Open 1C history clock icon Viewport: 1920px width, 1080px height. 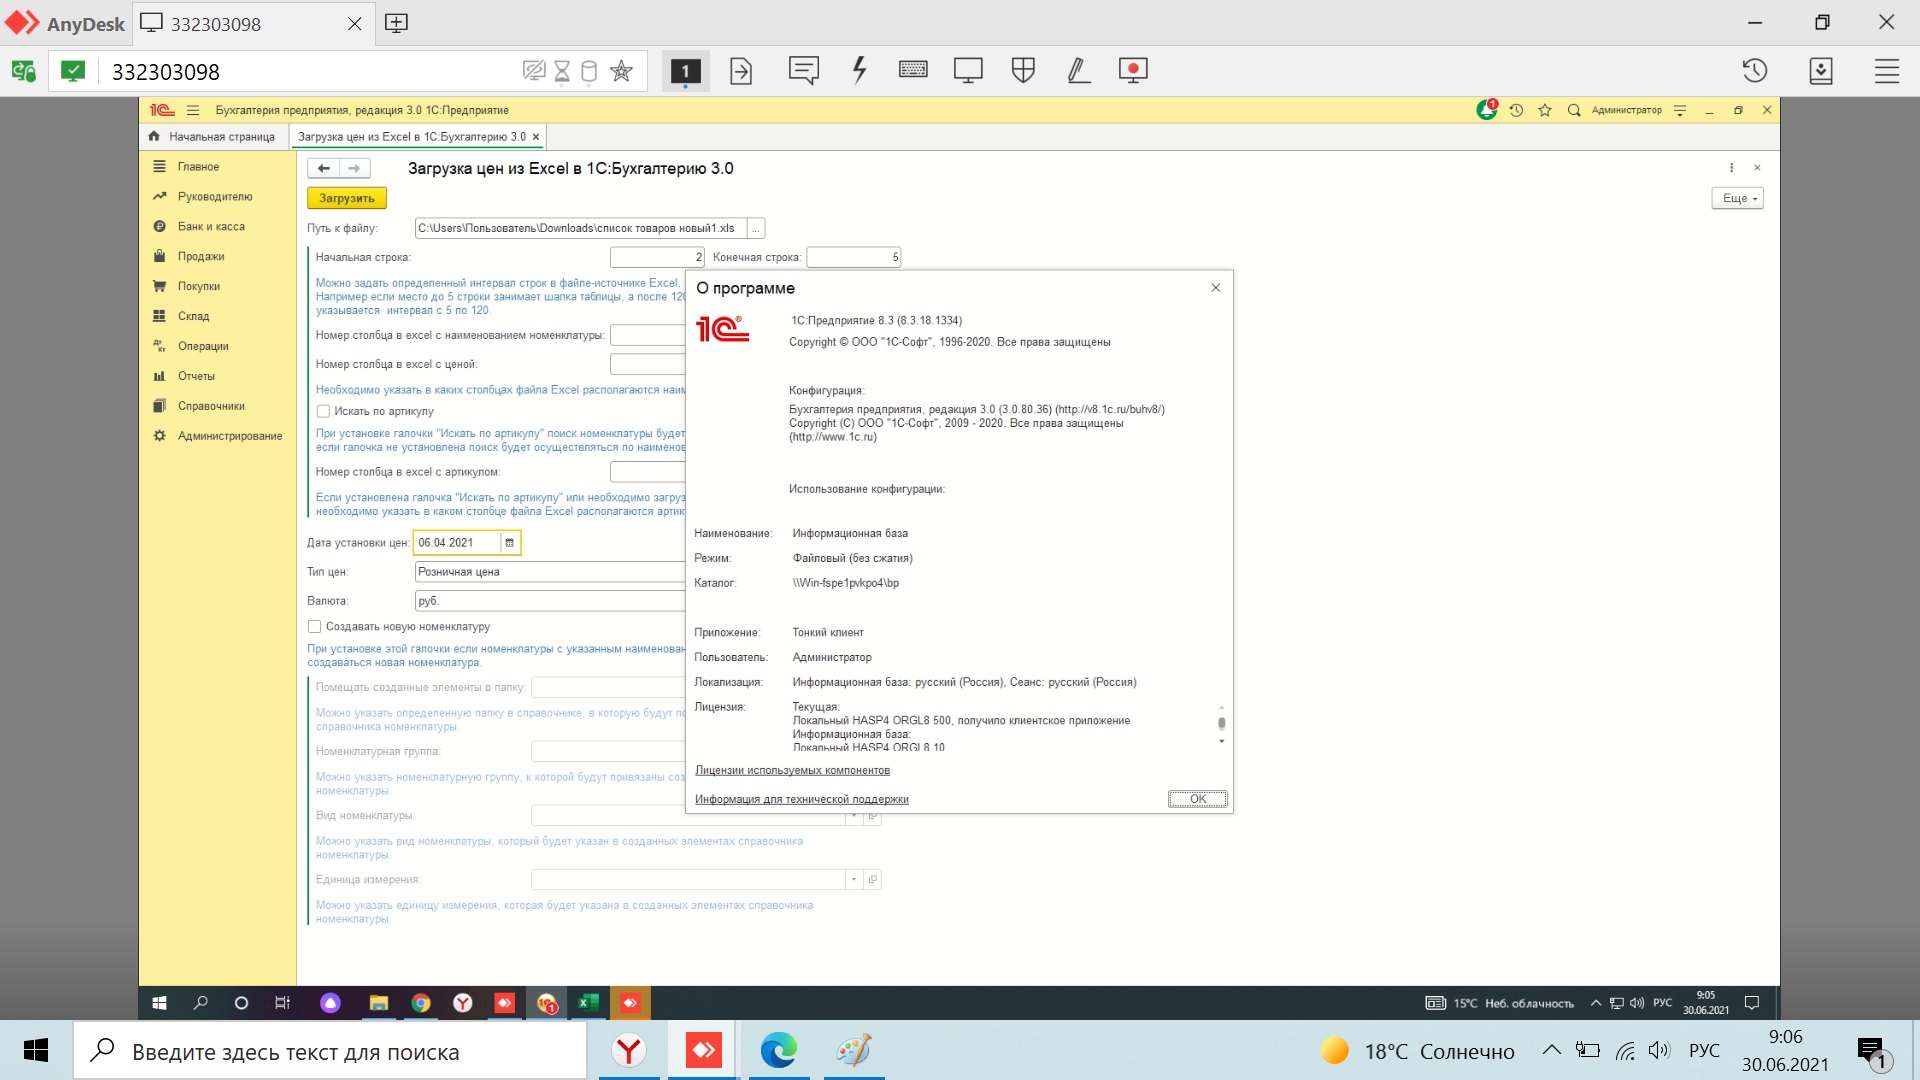(1516, 110)
